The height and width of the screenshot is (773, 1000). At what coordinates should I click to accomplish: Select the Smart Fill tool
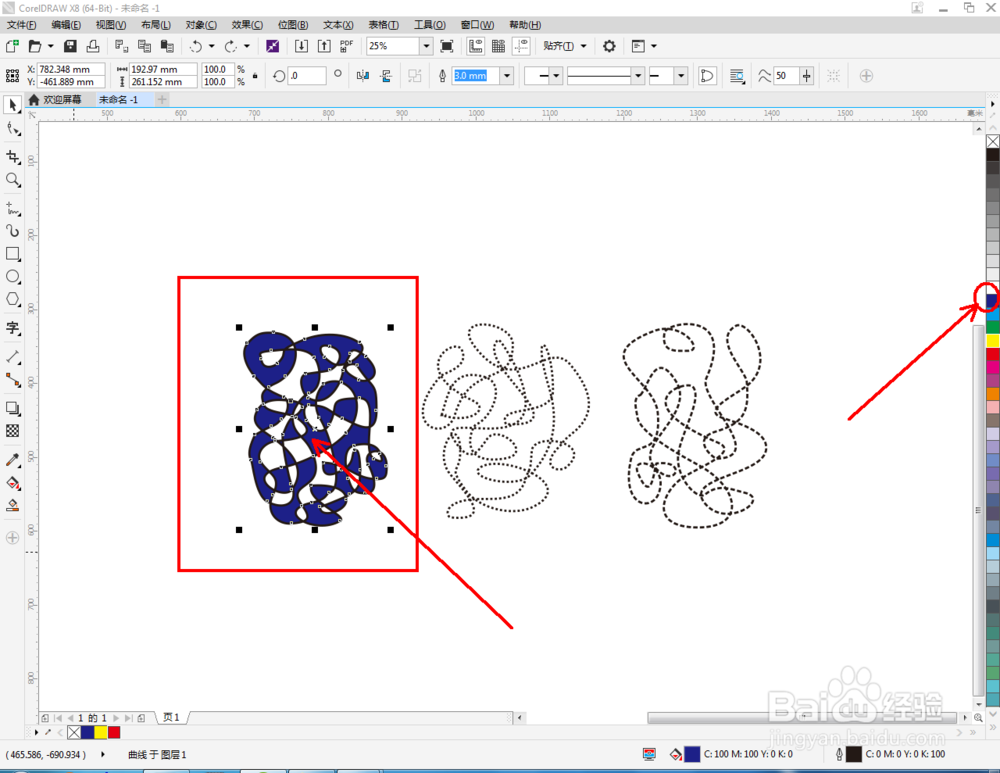tap(12, 506)
